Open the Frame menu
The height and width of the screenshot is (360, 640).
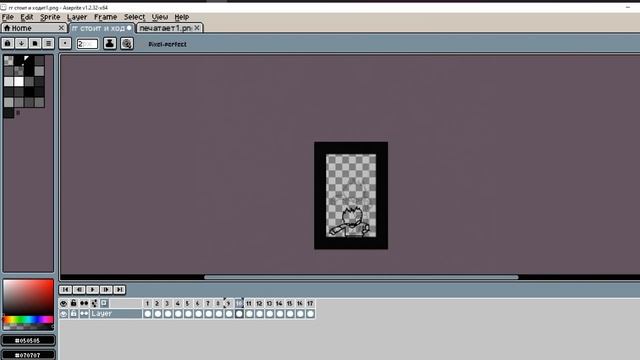point(105,17)
